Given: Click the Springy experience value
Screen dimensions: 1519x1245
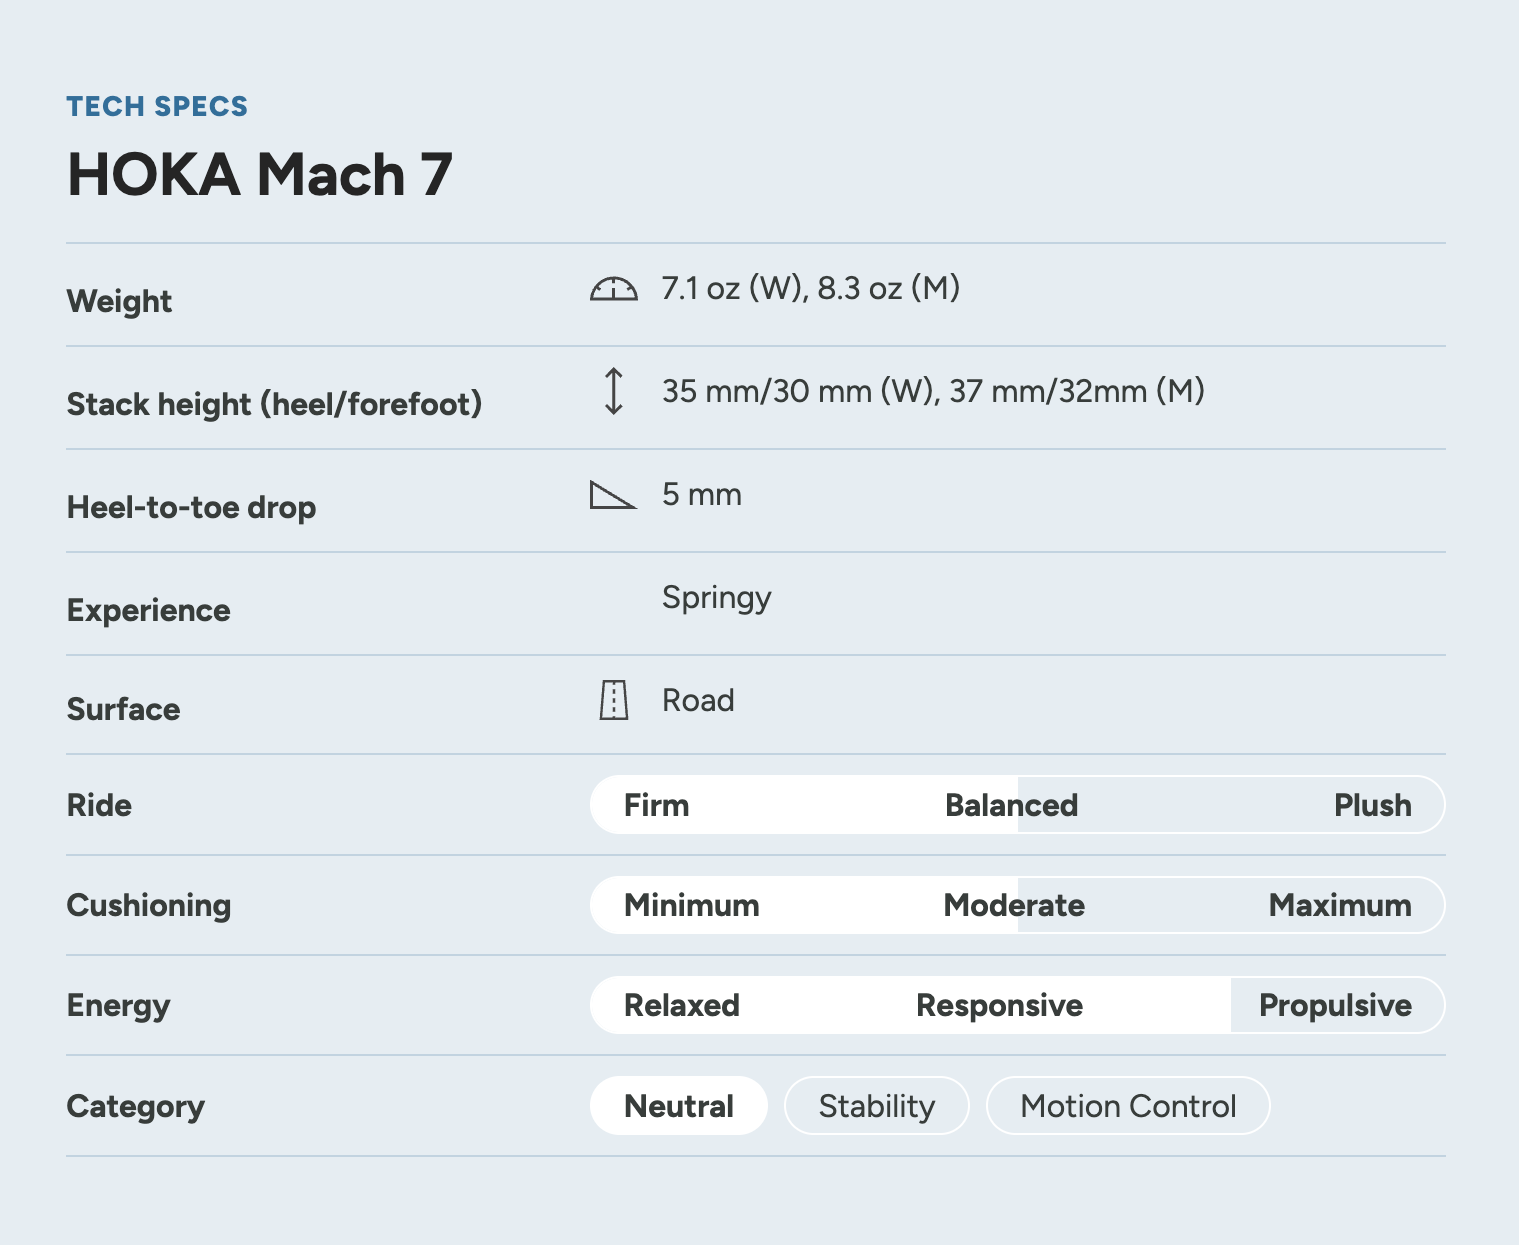Looking at the screenshot, I should [716, 598].
